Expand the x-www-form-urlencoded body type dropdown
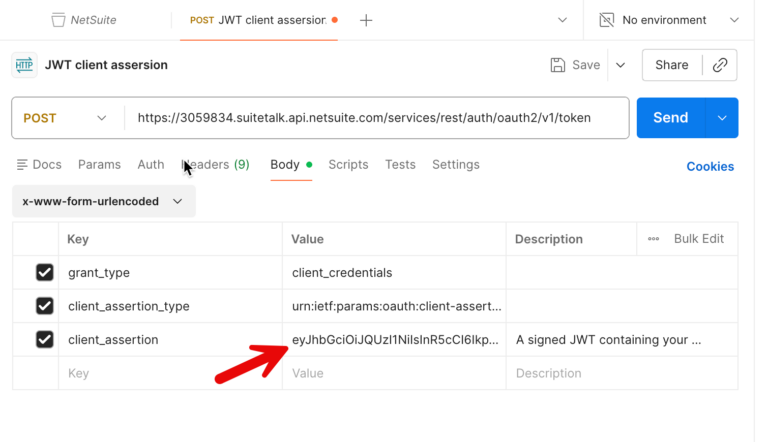Image resolution: width=768 pixels, height=442 pixels. click(103, 201)
